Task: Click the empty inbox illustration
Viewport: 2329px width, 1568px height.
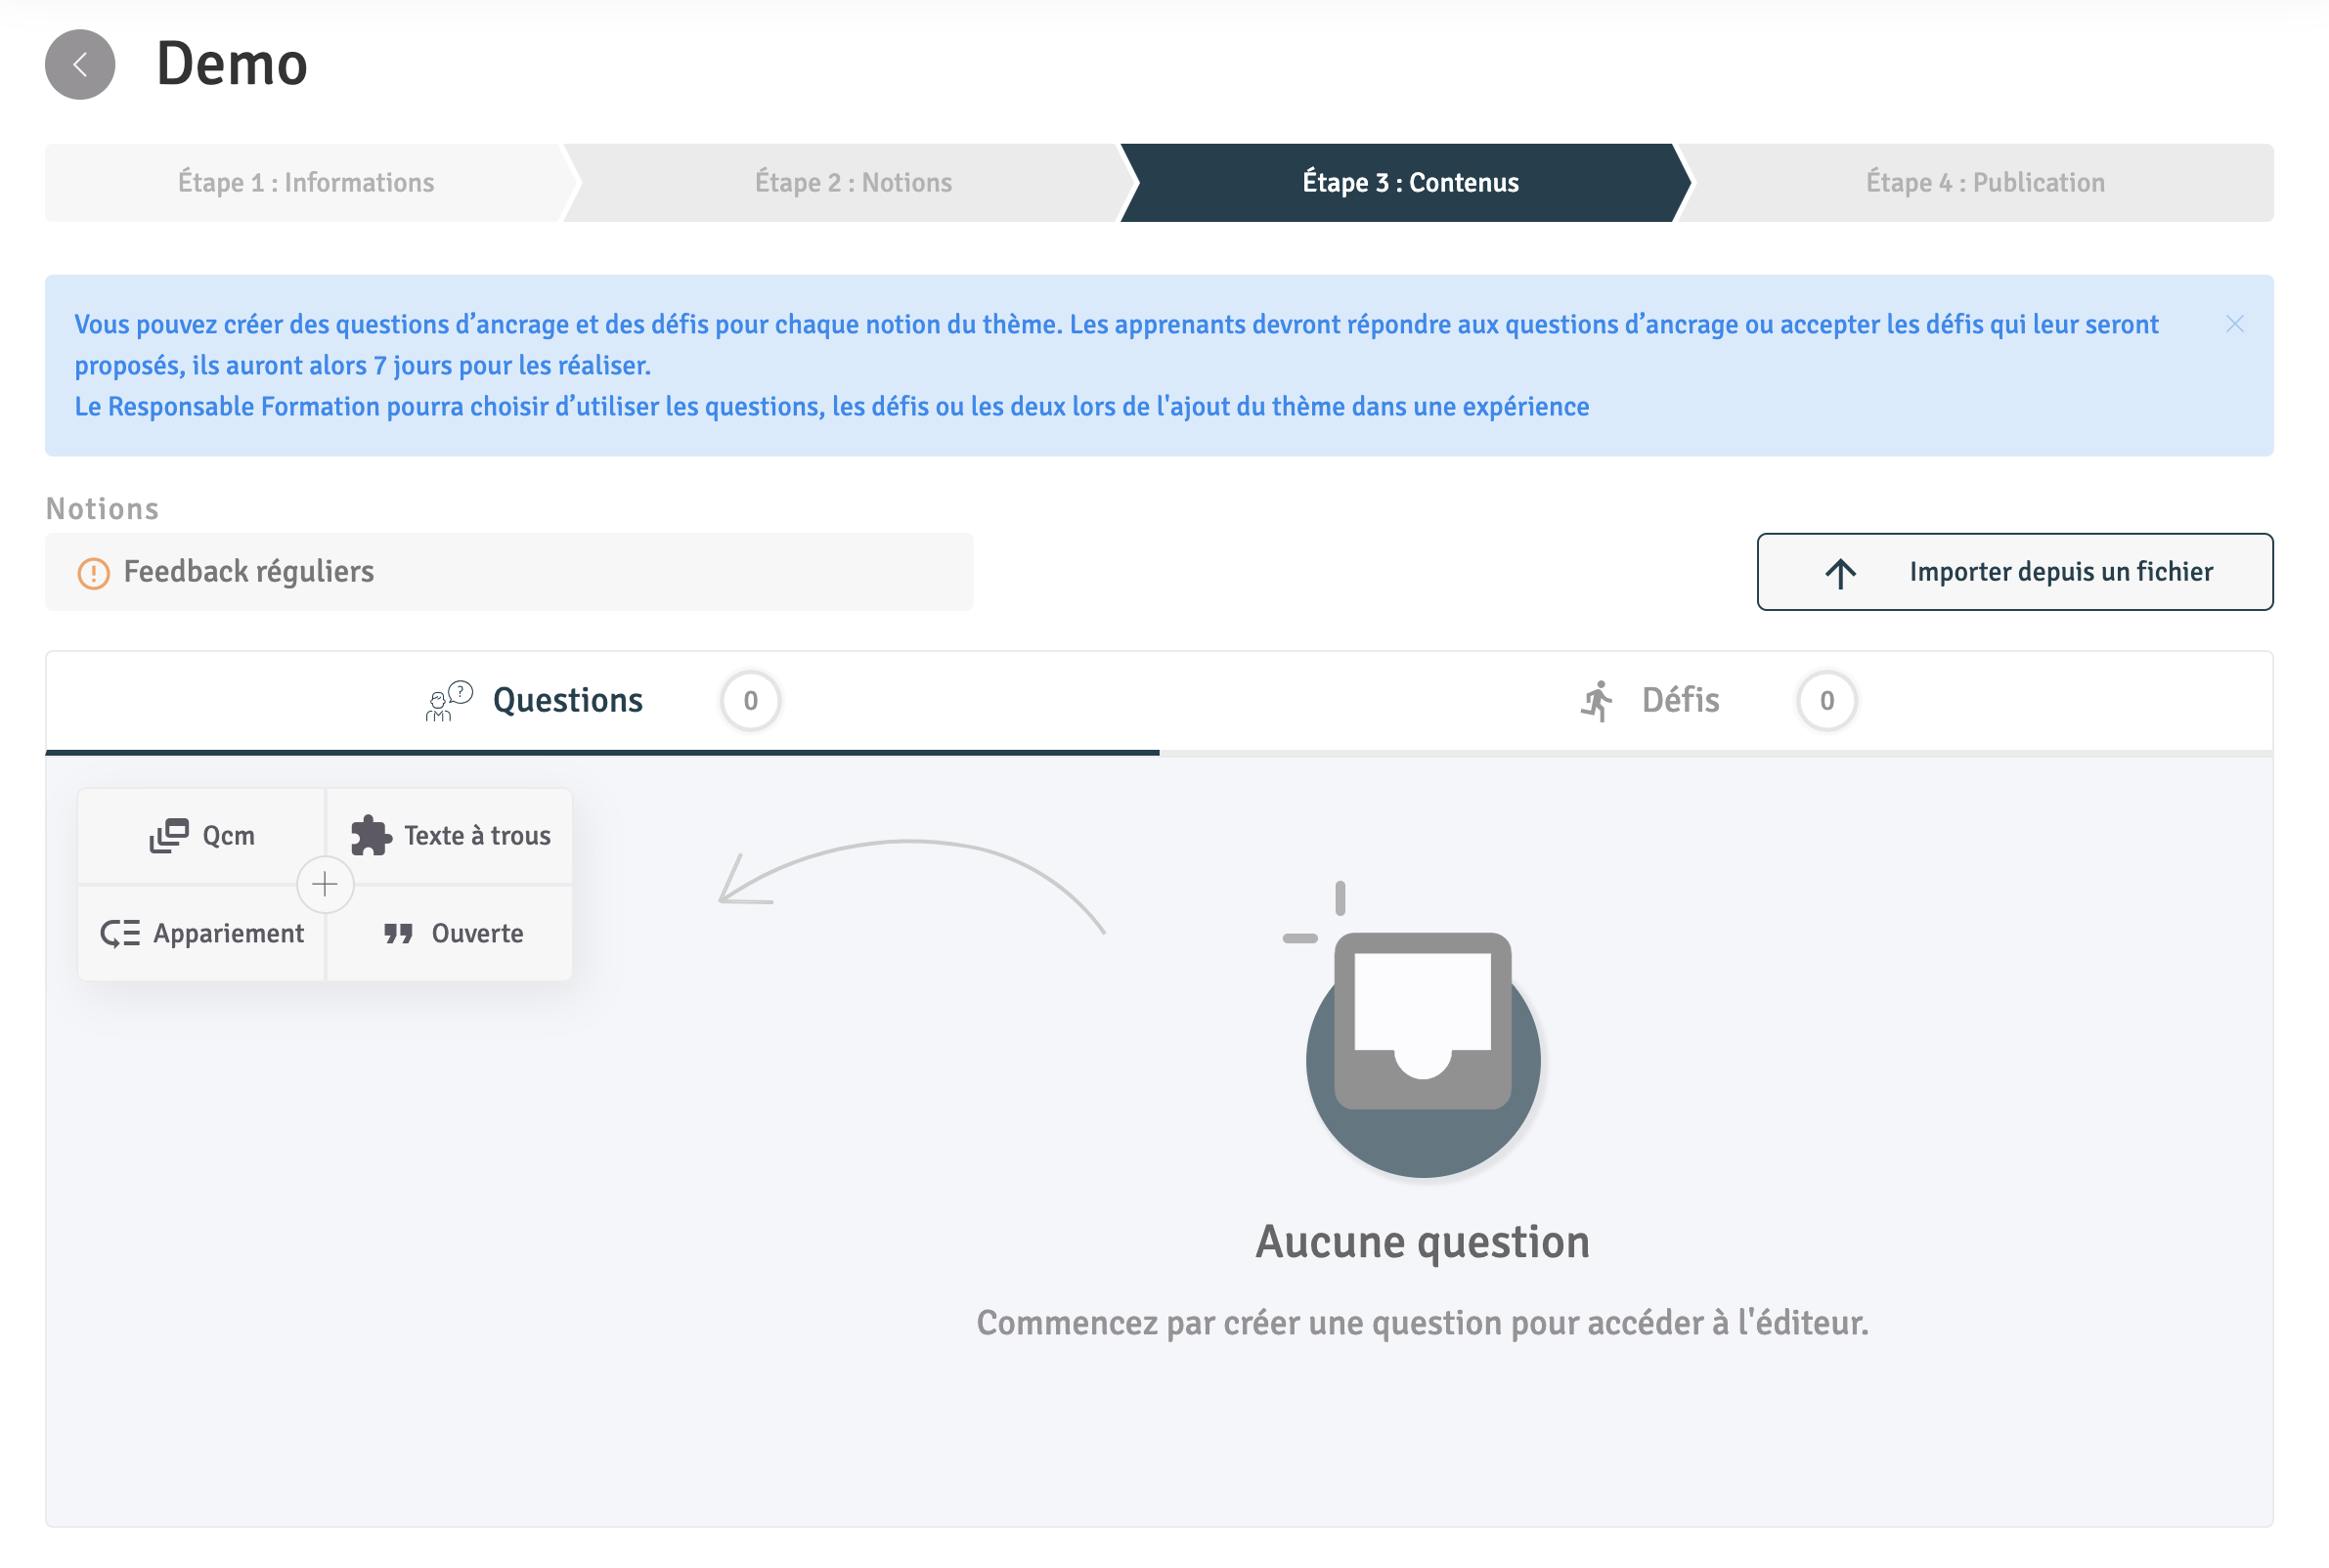Action: coord(1422,1040)
